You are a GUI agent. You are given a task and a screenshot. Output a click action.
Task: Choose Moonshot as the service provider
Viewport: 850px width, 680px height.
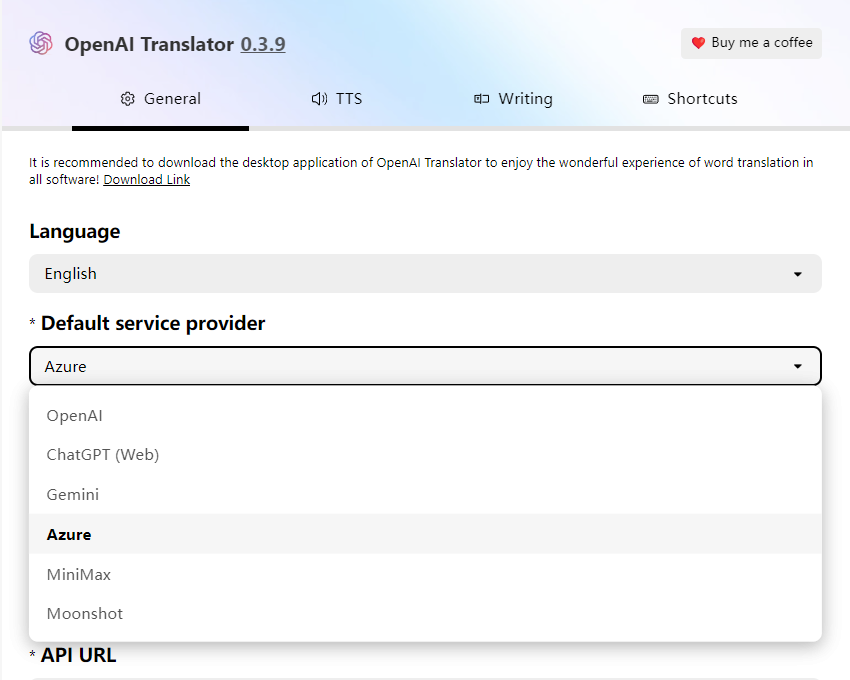tap(85, 614)
